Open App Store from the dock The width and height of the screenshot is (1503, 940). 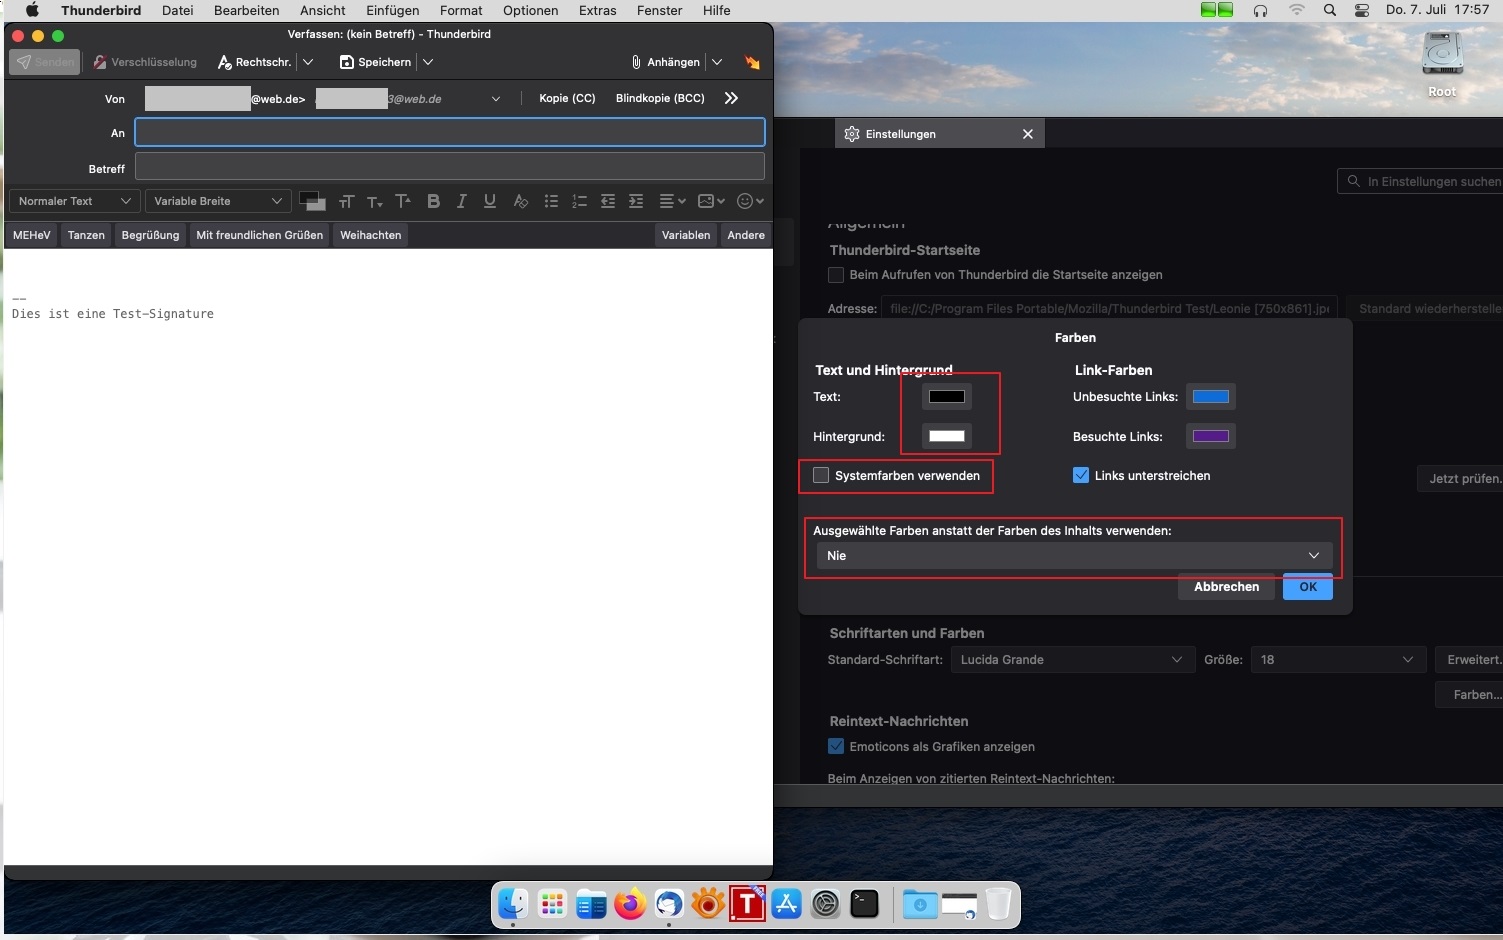click(787, 904)
